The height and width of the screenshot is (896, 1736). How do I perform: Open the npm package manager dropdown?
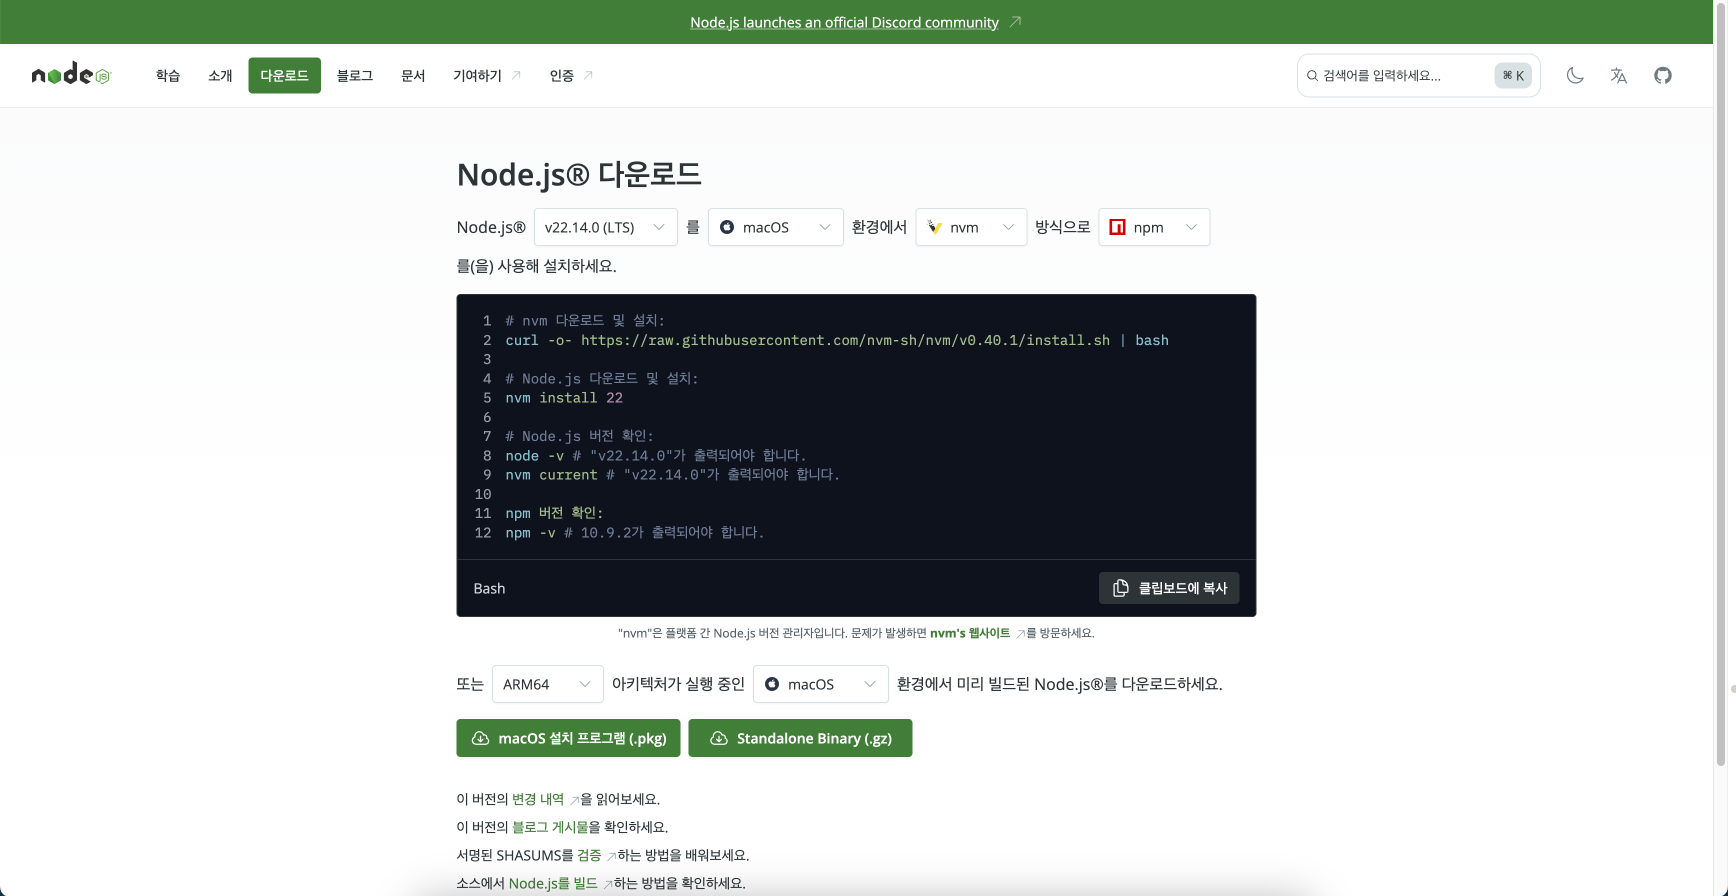coord(1154,227)
